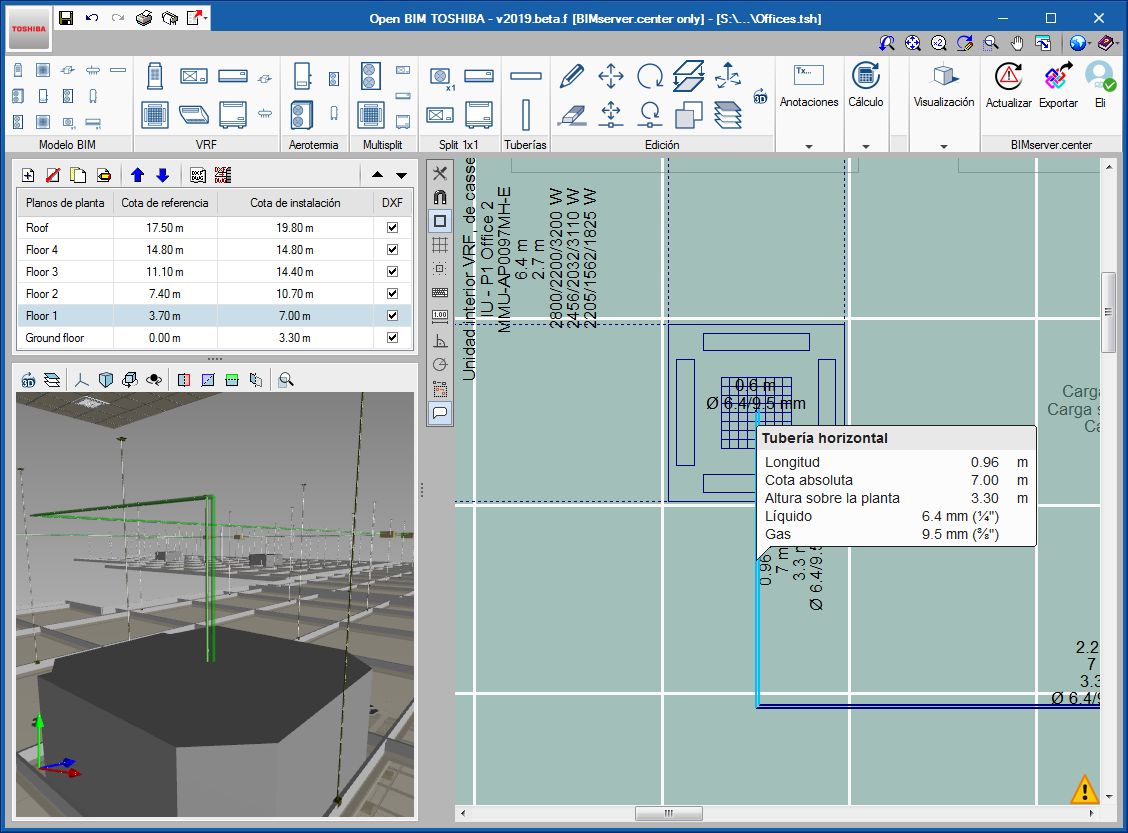
Task: Toggle the grid display button
Action: tap(440, 245)
